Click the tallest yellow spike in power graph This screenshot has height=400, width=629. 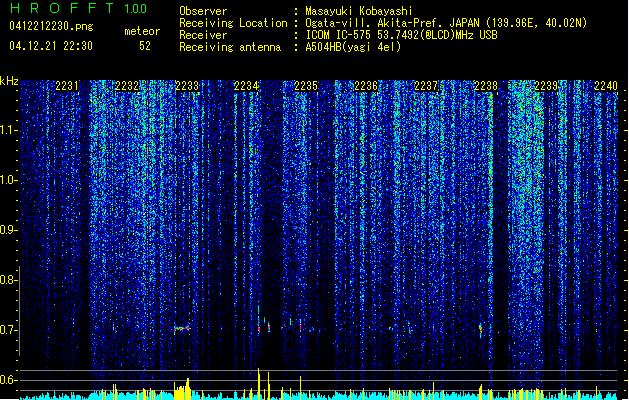[258, 383]
